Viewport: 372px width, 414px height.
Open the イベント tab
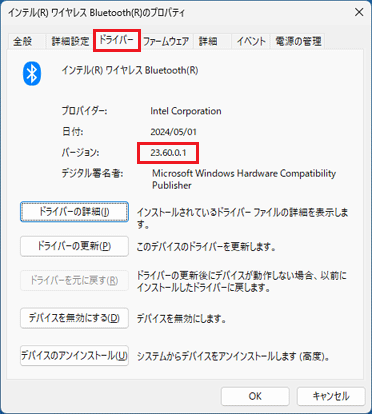(x=251, y=41)
